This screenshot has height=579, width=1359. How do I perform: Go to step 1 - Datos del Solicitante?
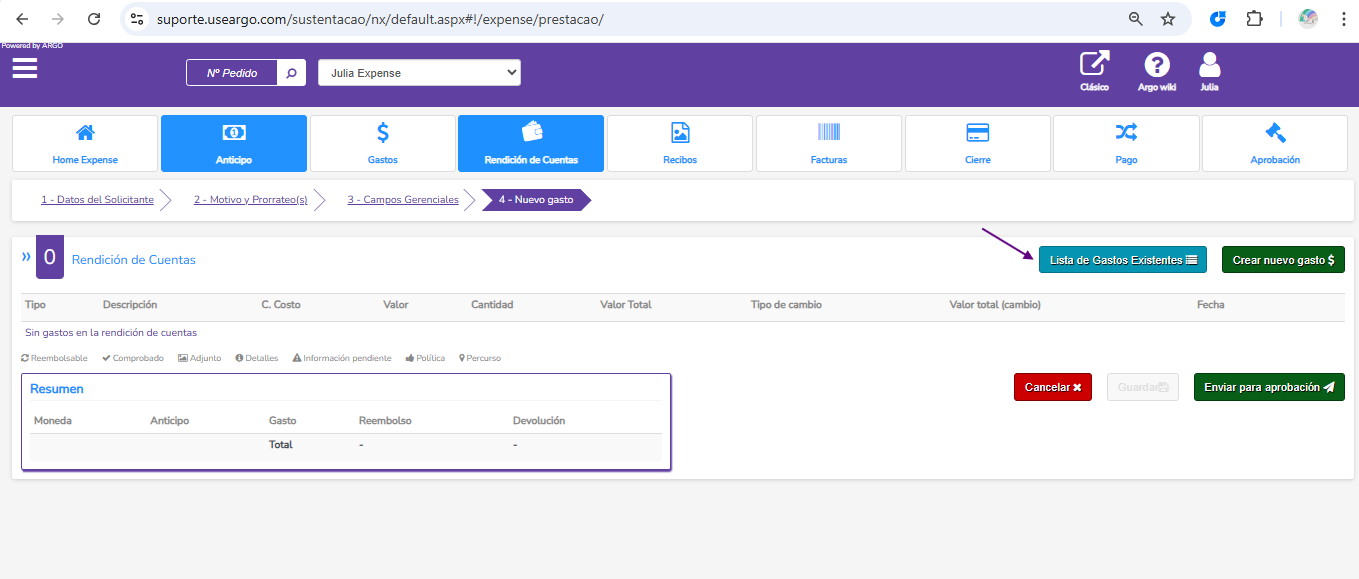coord(97,200)
